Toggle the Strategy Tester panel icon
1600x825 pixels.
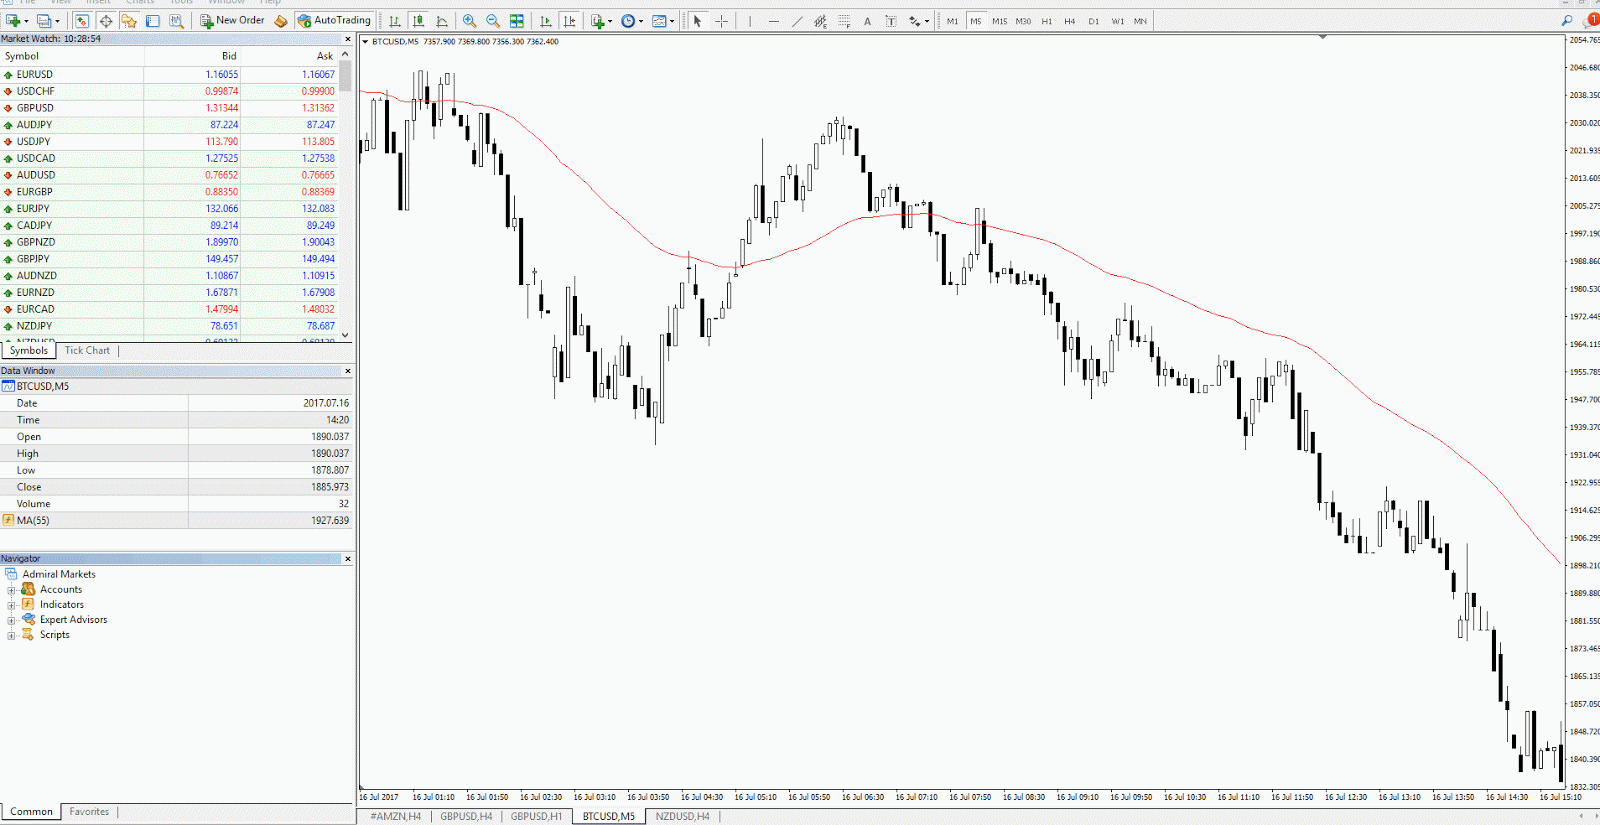click(x=176, y=20)
